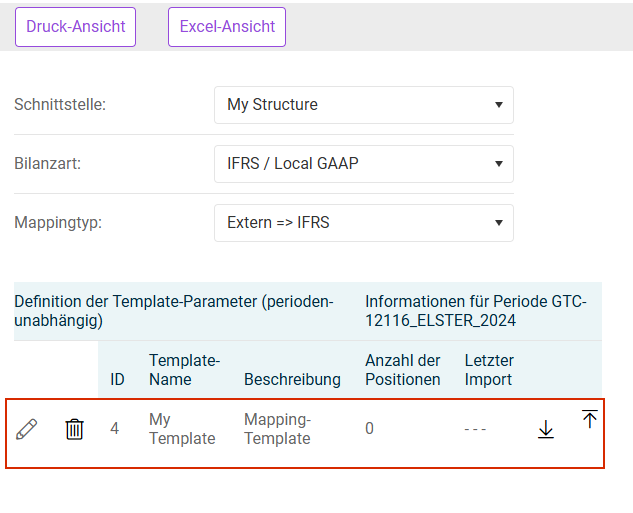Screen dimensions: 633x513
Task: Open the Druck-Ansicht view
Action: (x=75, y=27)
